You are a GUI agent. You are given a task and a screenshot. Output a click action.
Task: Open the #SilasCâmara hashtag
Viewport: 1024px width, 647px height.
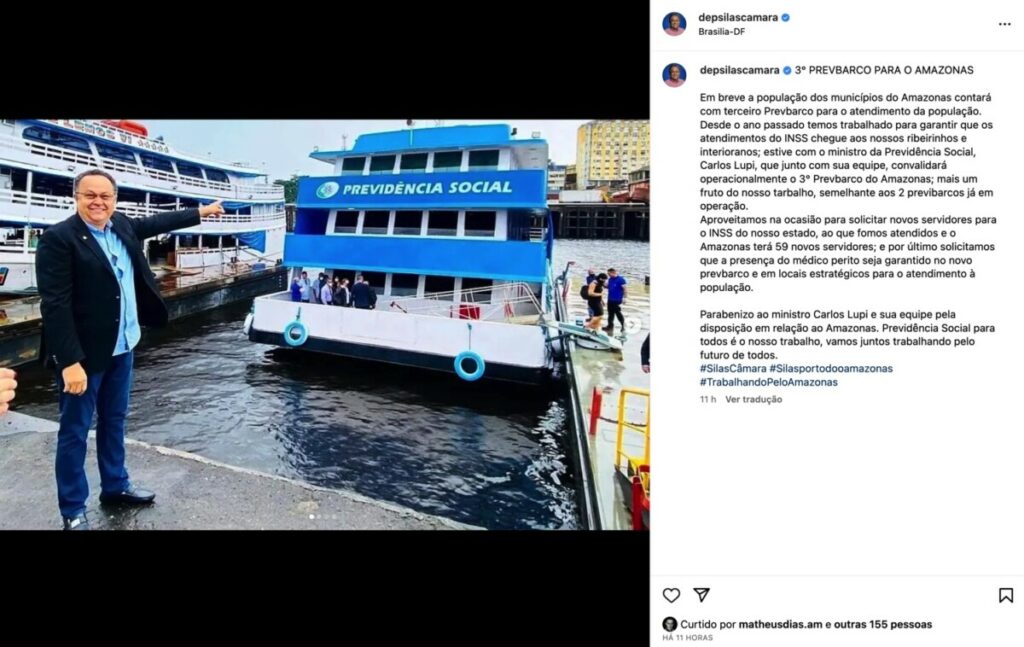click(733, 368)
